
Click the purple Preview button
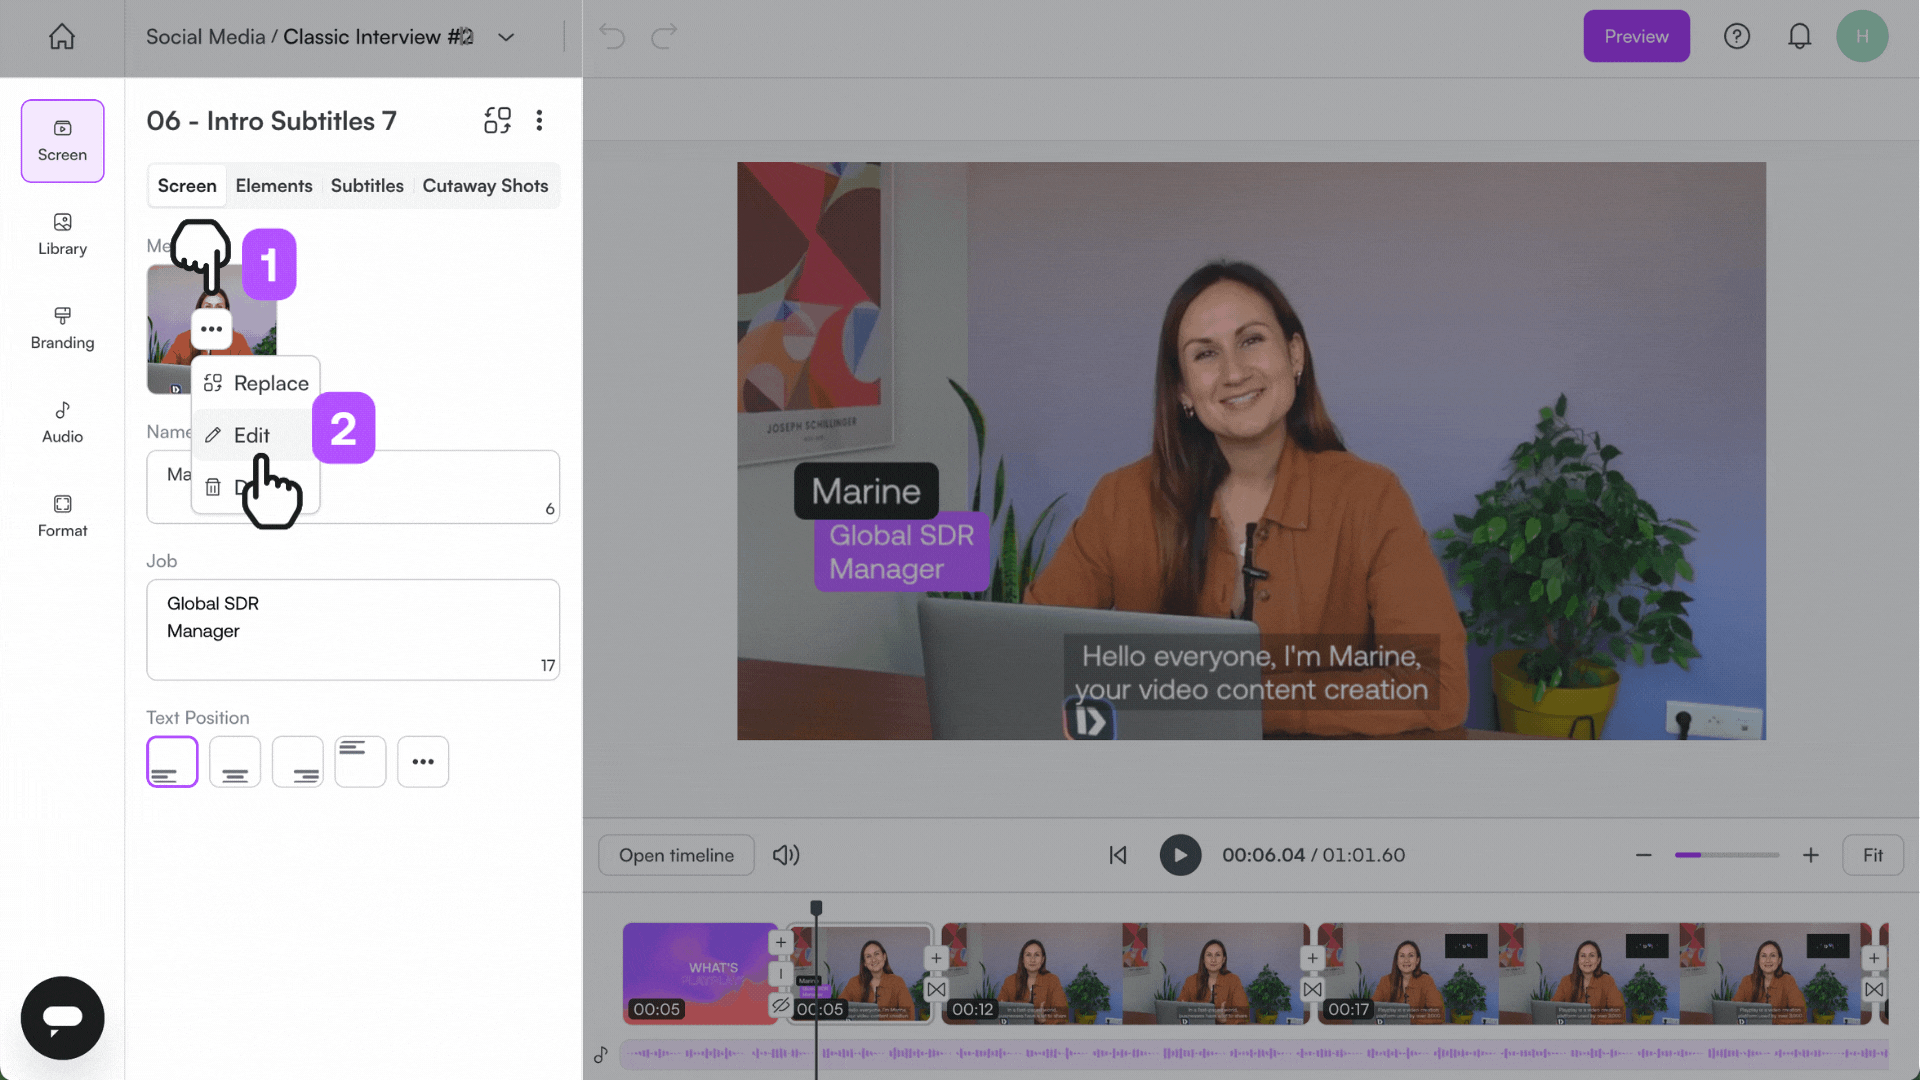coord(1636,37)
